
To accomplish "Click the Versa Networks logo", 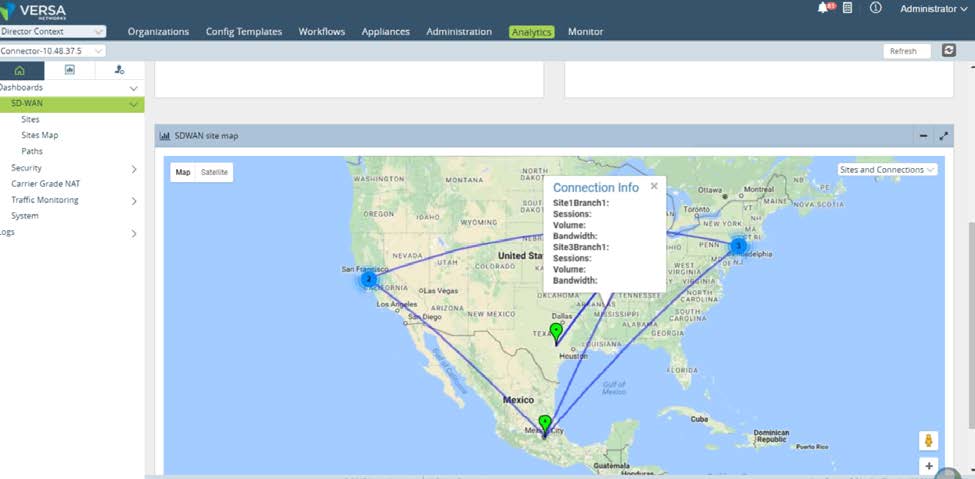I will (34, 11).
